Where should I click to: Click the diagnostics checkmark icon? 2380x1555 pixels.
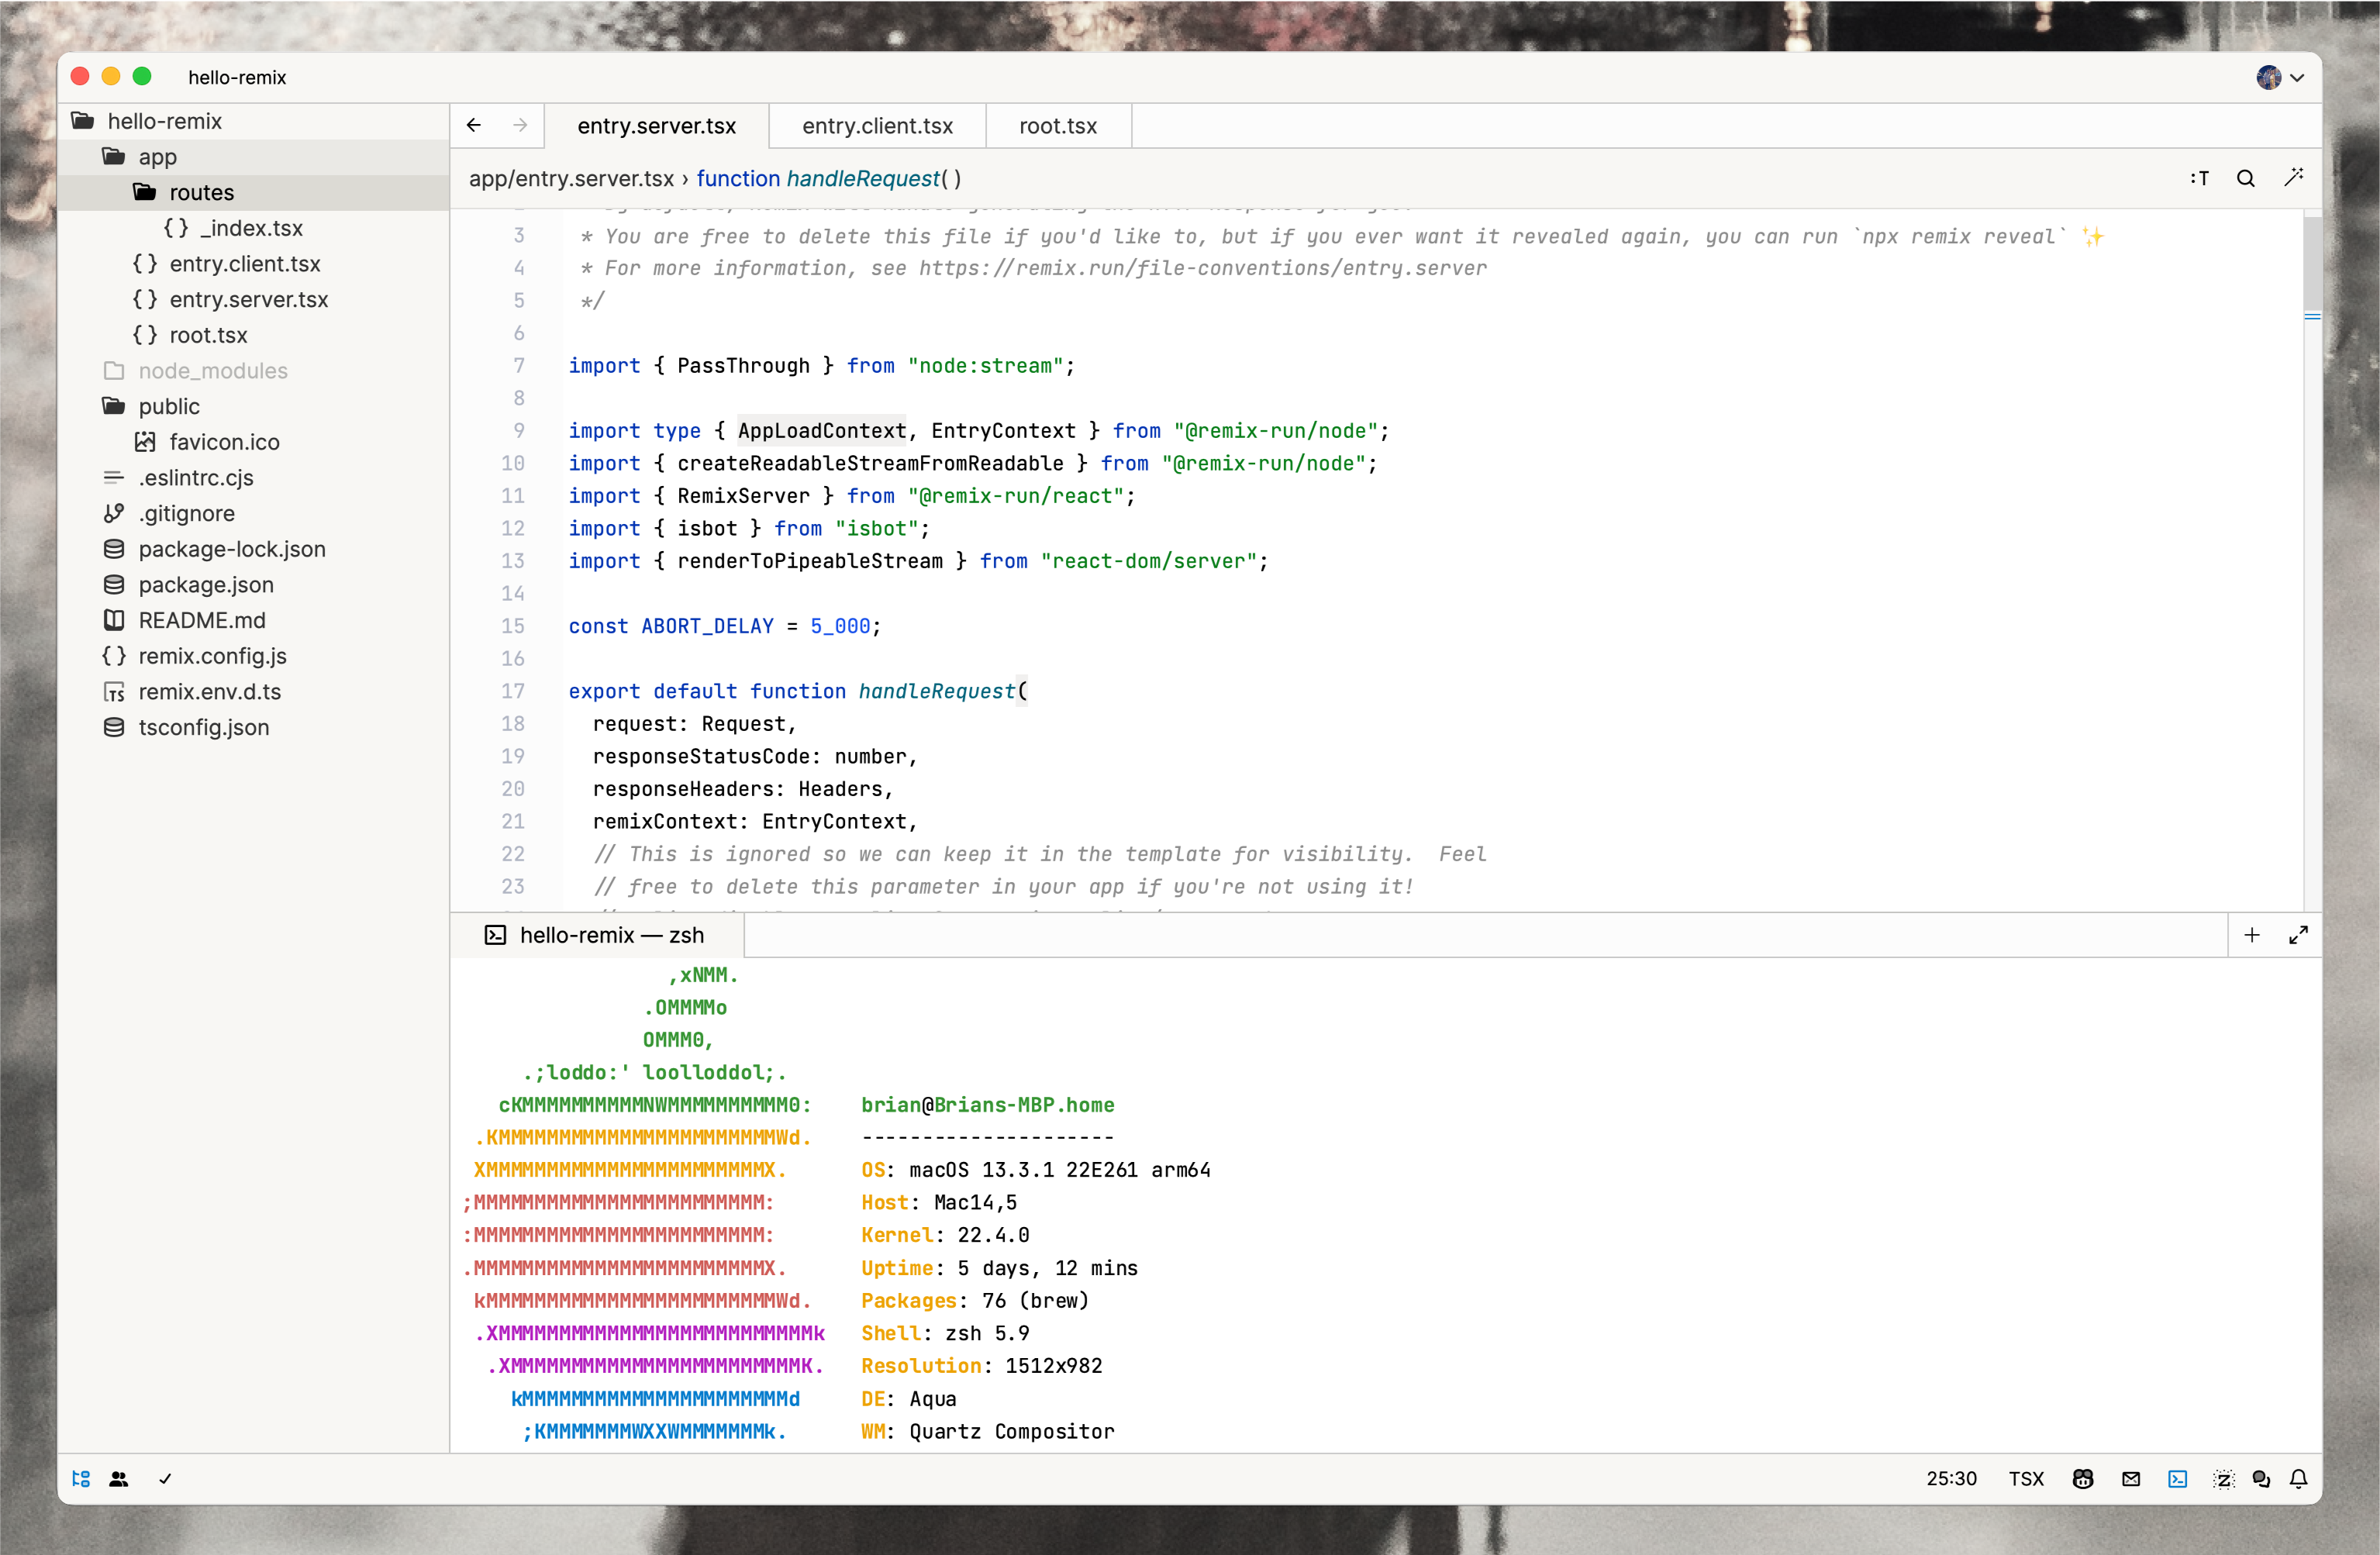165,1478
